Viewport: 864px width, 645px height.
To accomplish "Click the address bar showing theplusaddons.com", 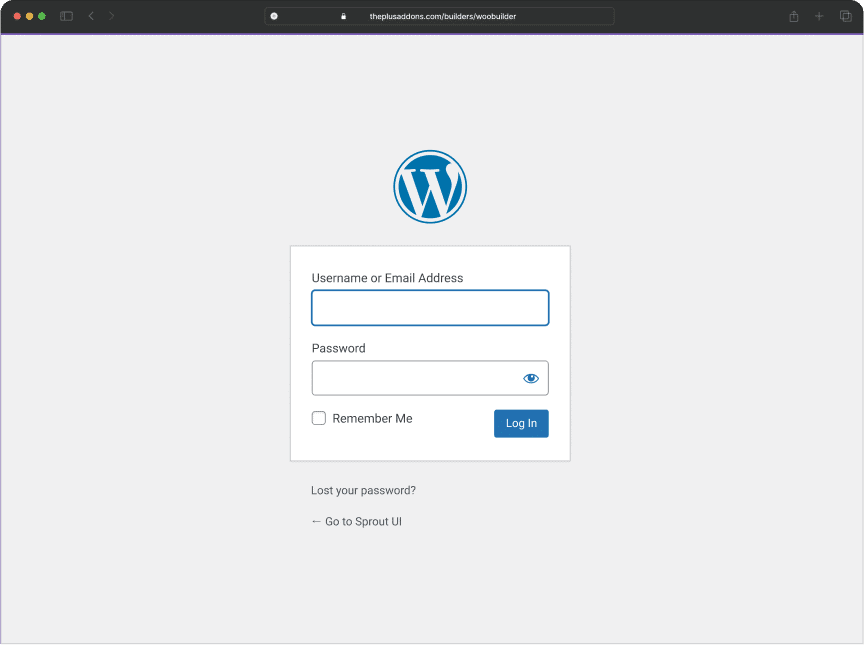I will (x=440, y=16).
